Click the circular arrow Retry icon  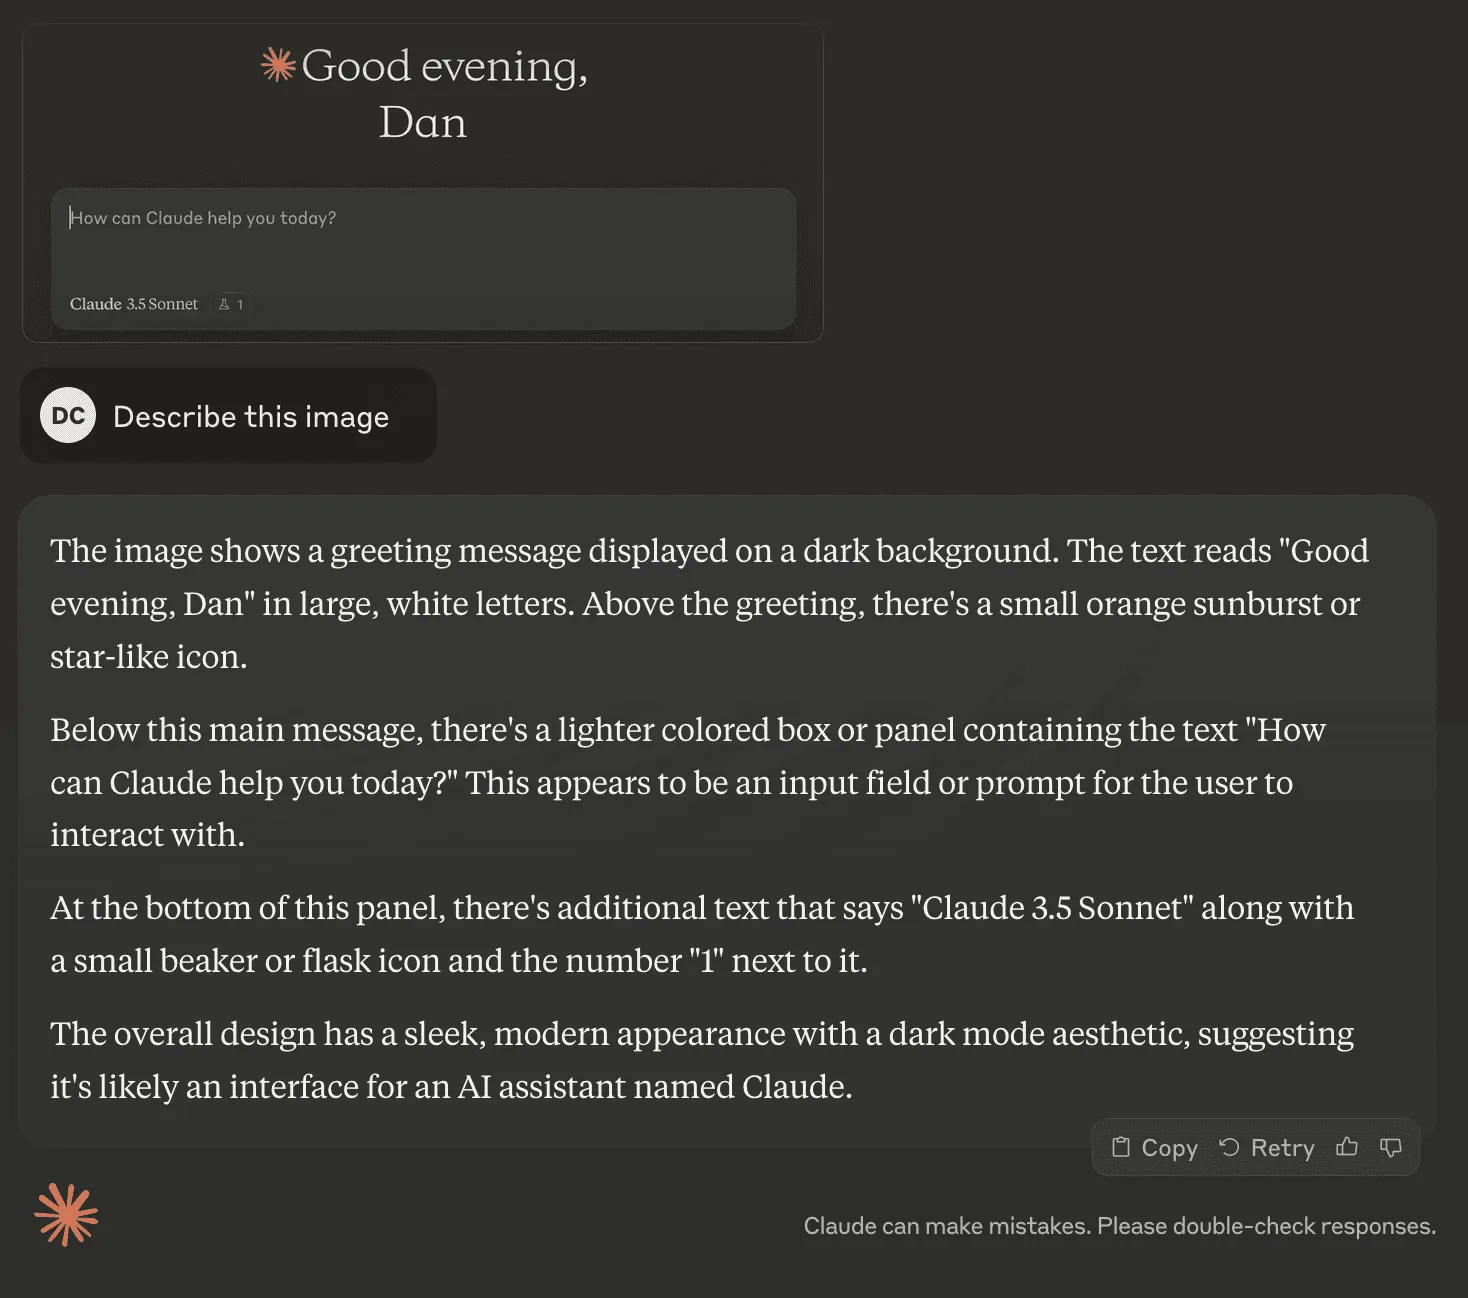(x=1229, y=1147)
